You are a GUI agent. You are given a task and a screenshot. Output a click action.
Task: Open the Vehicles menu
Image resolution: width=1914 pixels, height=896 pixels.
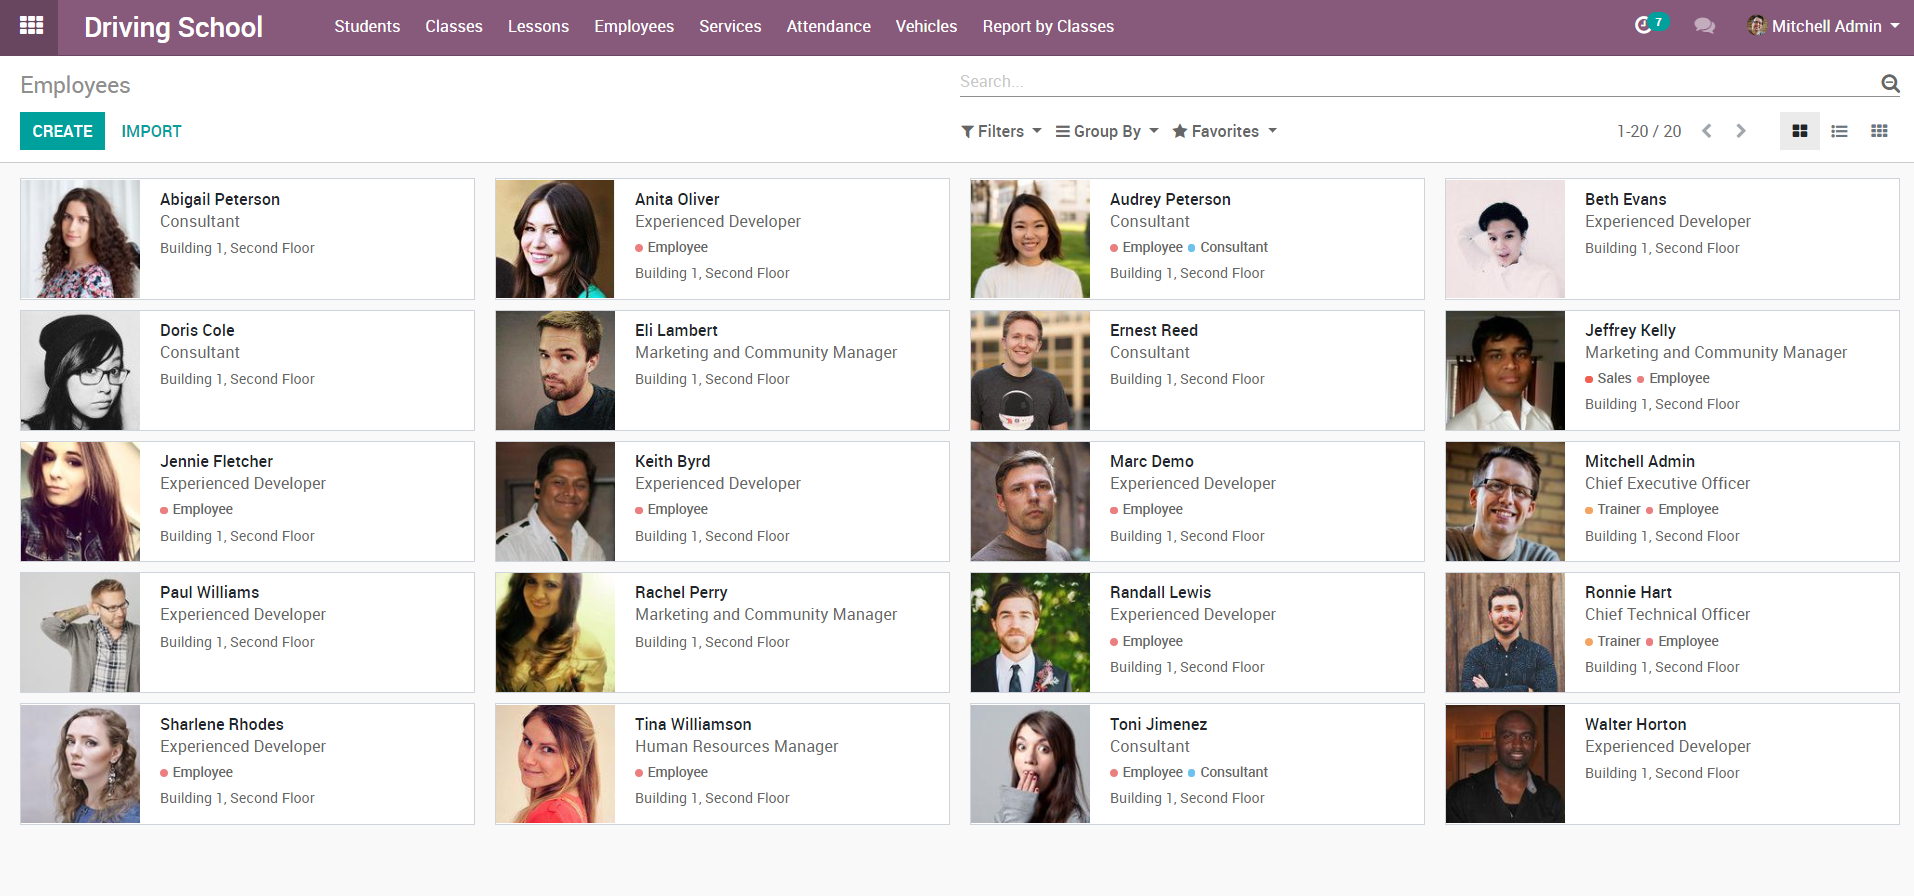pos(926,26)
